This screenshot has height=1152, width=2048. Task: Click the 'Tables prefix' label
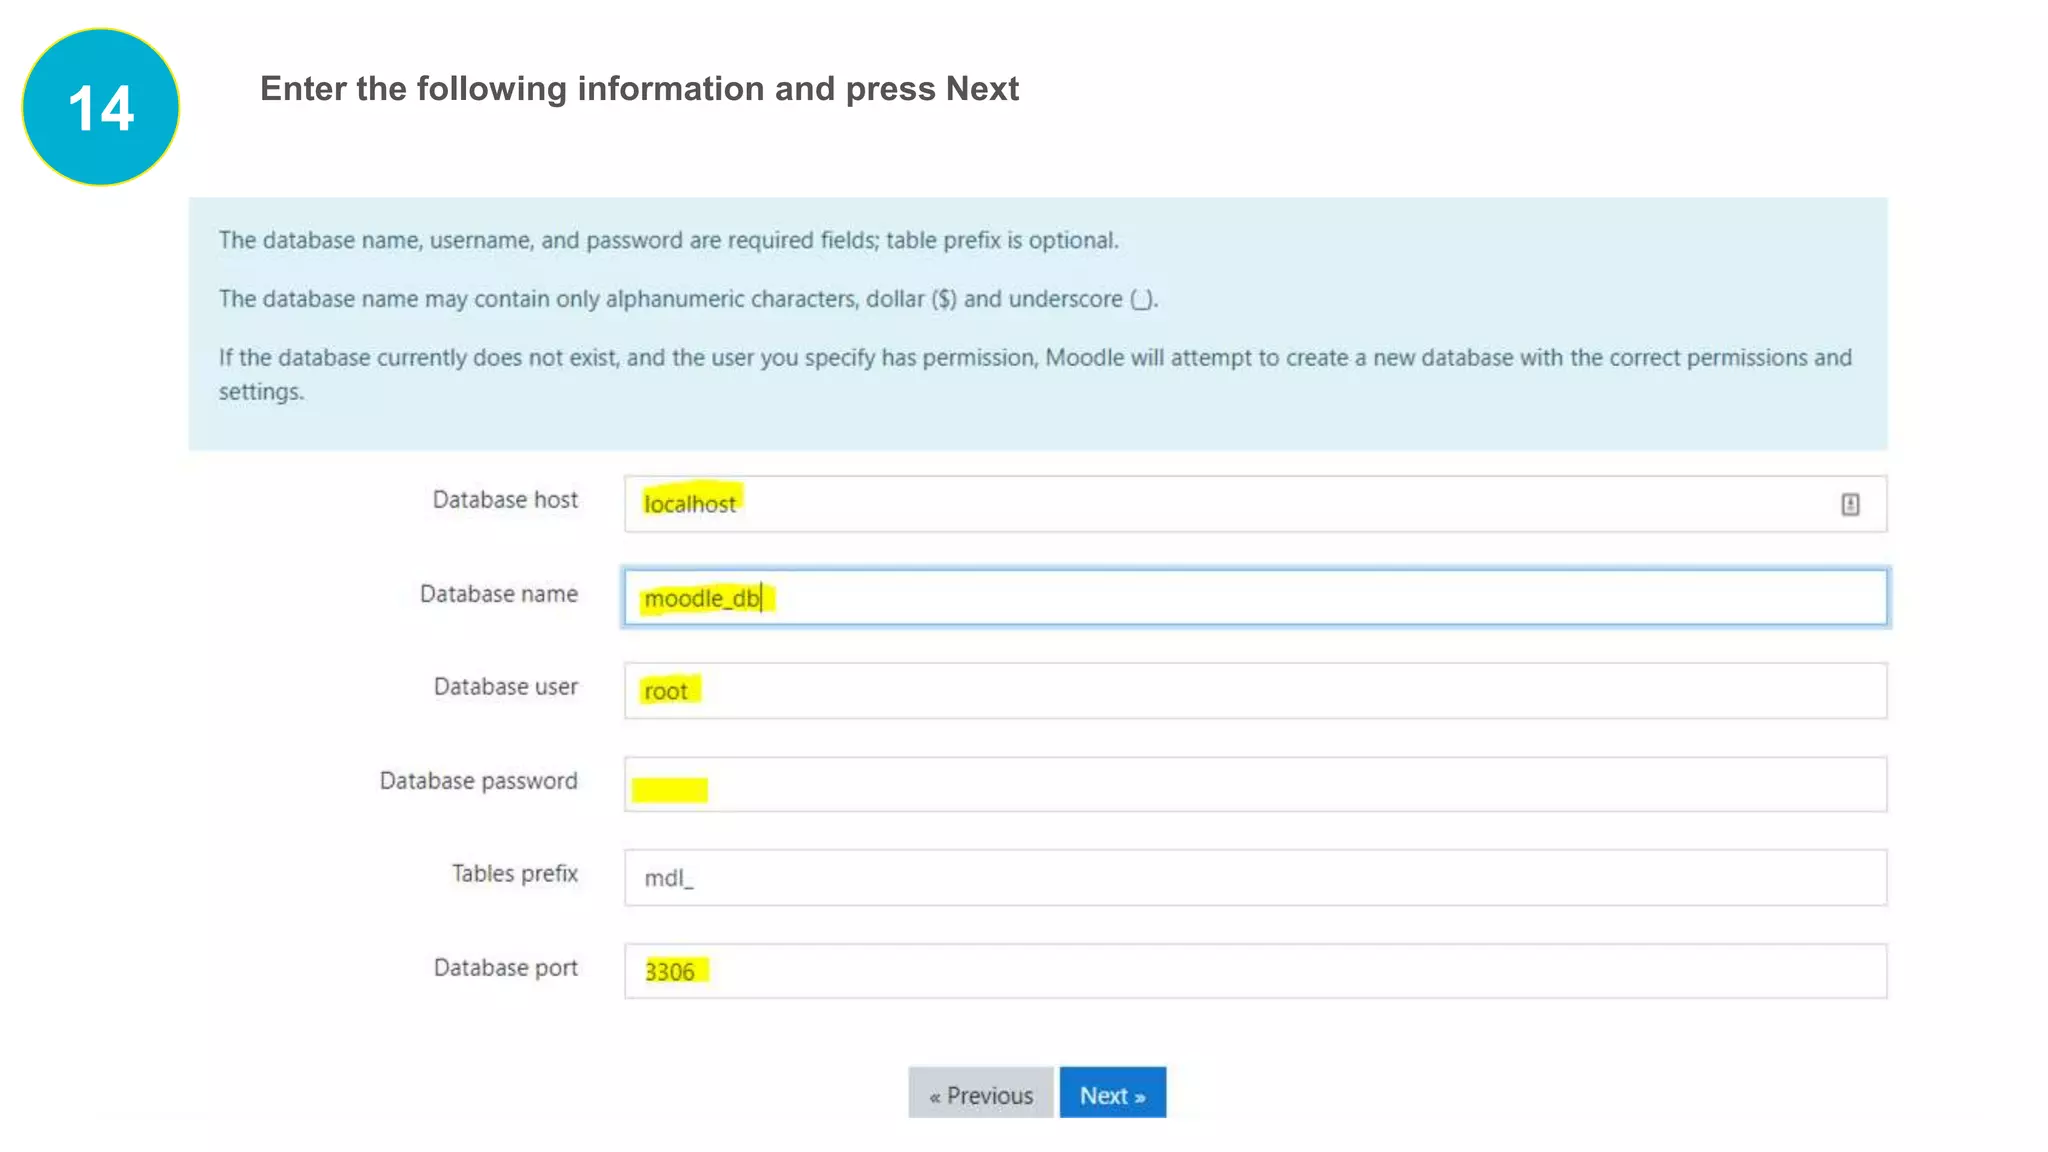pos(515,874)
